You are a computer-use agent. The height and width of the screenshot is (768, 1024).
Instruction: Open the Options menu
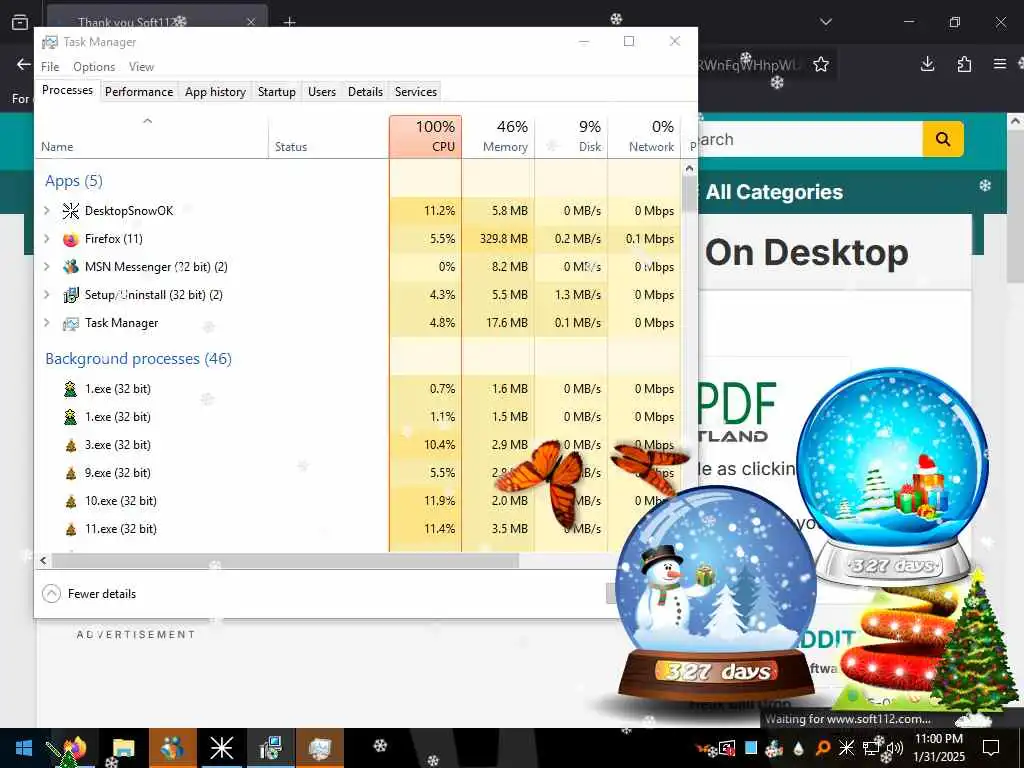tap(94, 67)
